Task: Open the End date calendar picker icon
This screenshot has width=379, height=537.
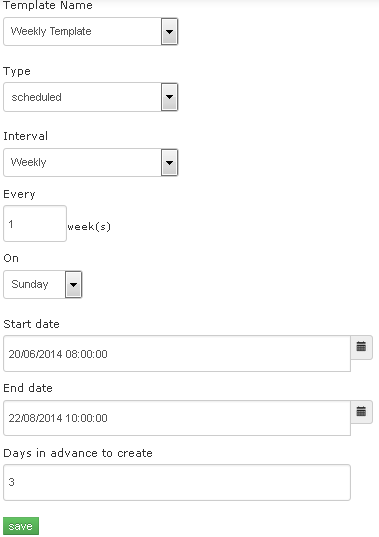Action: click(x=361, y=412)
